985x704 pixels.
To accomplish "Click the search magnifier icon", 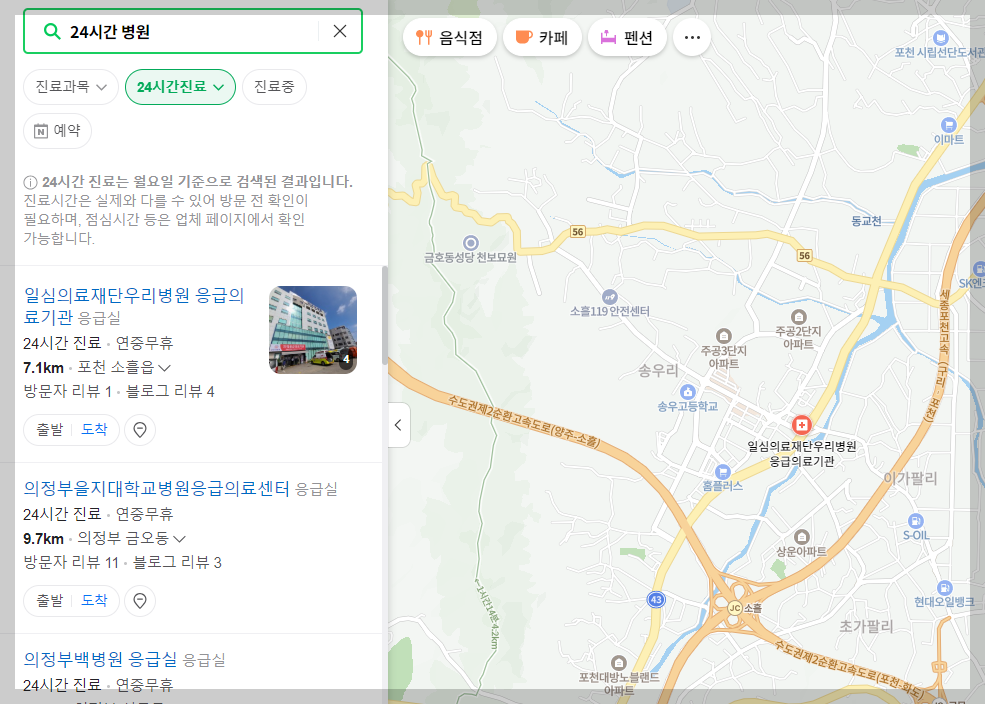I will [52, 31].
